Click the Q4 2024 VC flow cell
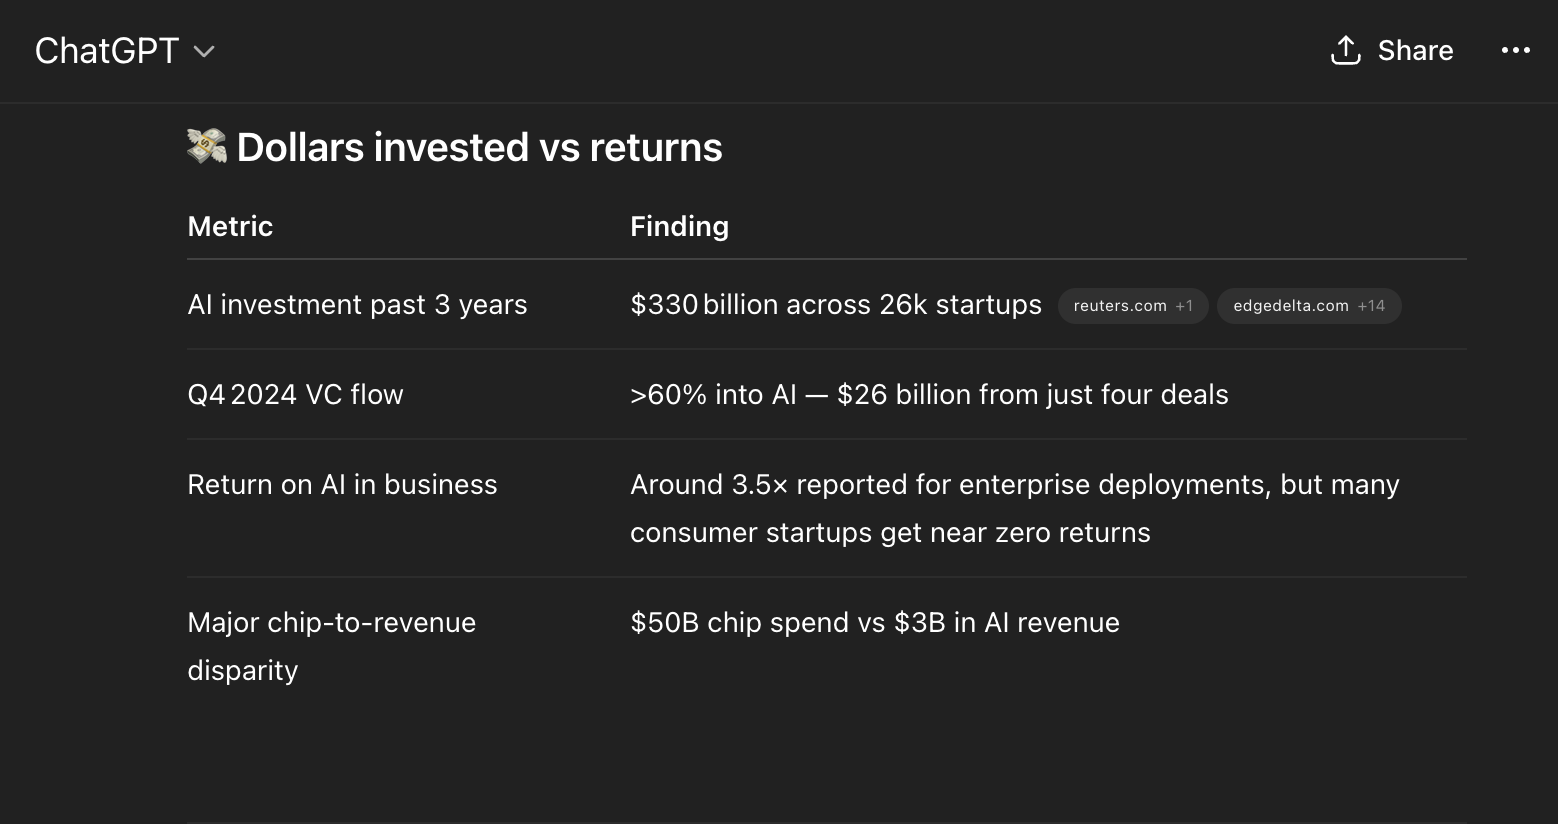Image resolution: width=1558 pixels, height=824 pixels. [x=295, y=395]
